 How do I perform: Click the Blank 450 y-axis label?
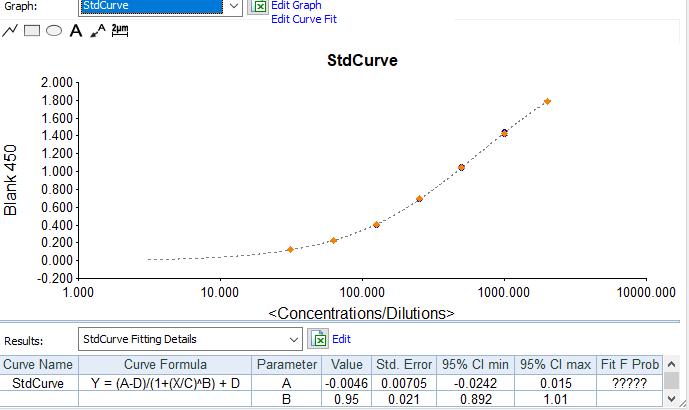point(10,180)
